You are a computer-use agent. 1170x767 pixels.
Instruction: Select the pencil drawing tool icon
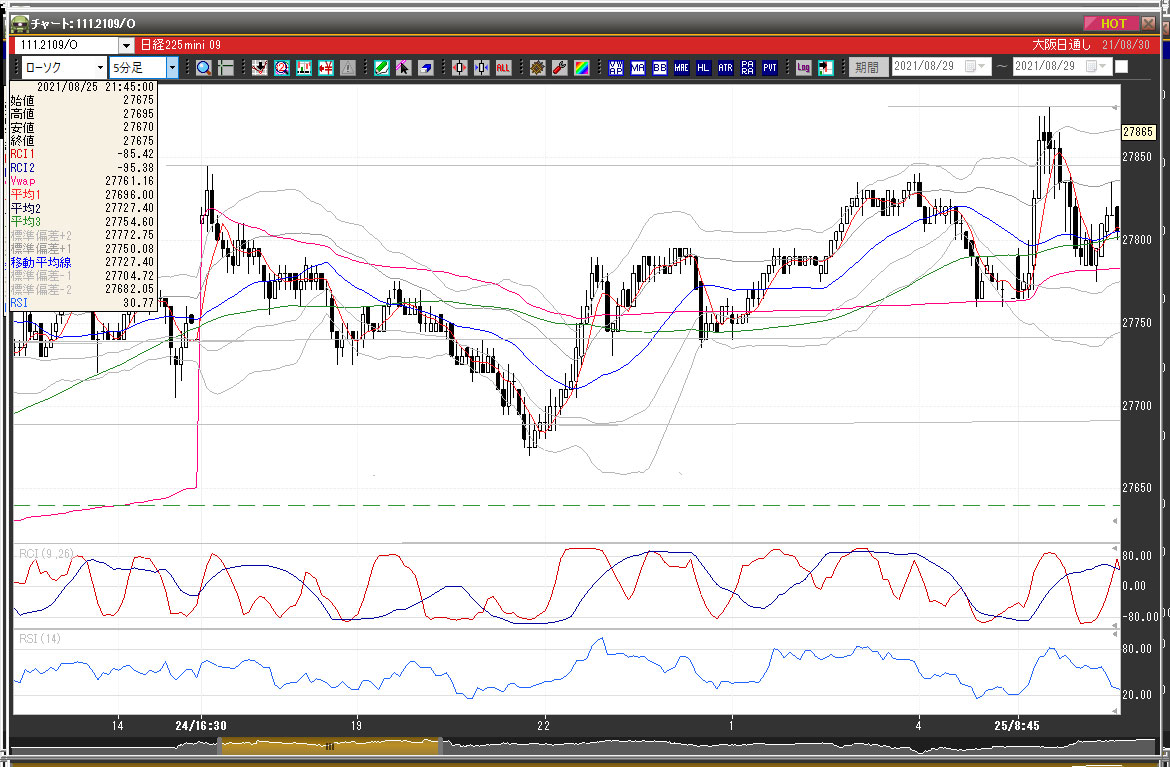coord(381,67)
